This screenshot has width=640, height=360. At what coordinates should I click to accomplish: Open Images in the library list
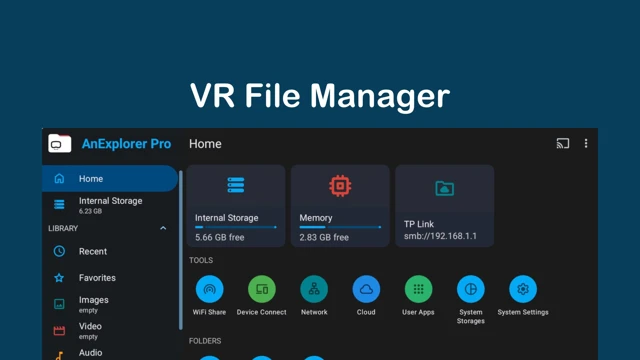110,304
